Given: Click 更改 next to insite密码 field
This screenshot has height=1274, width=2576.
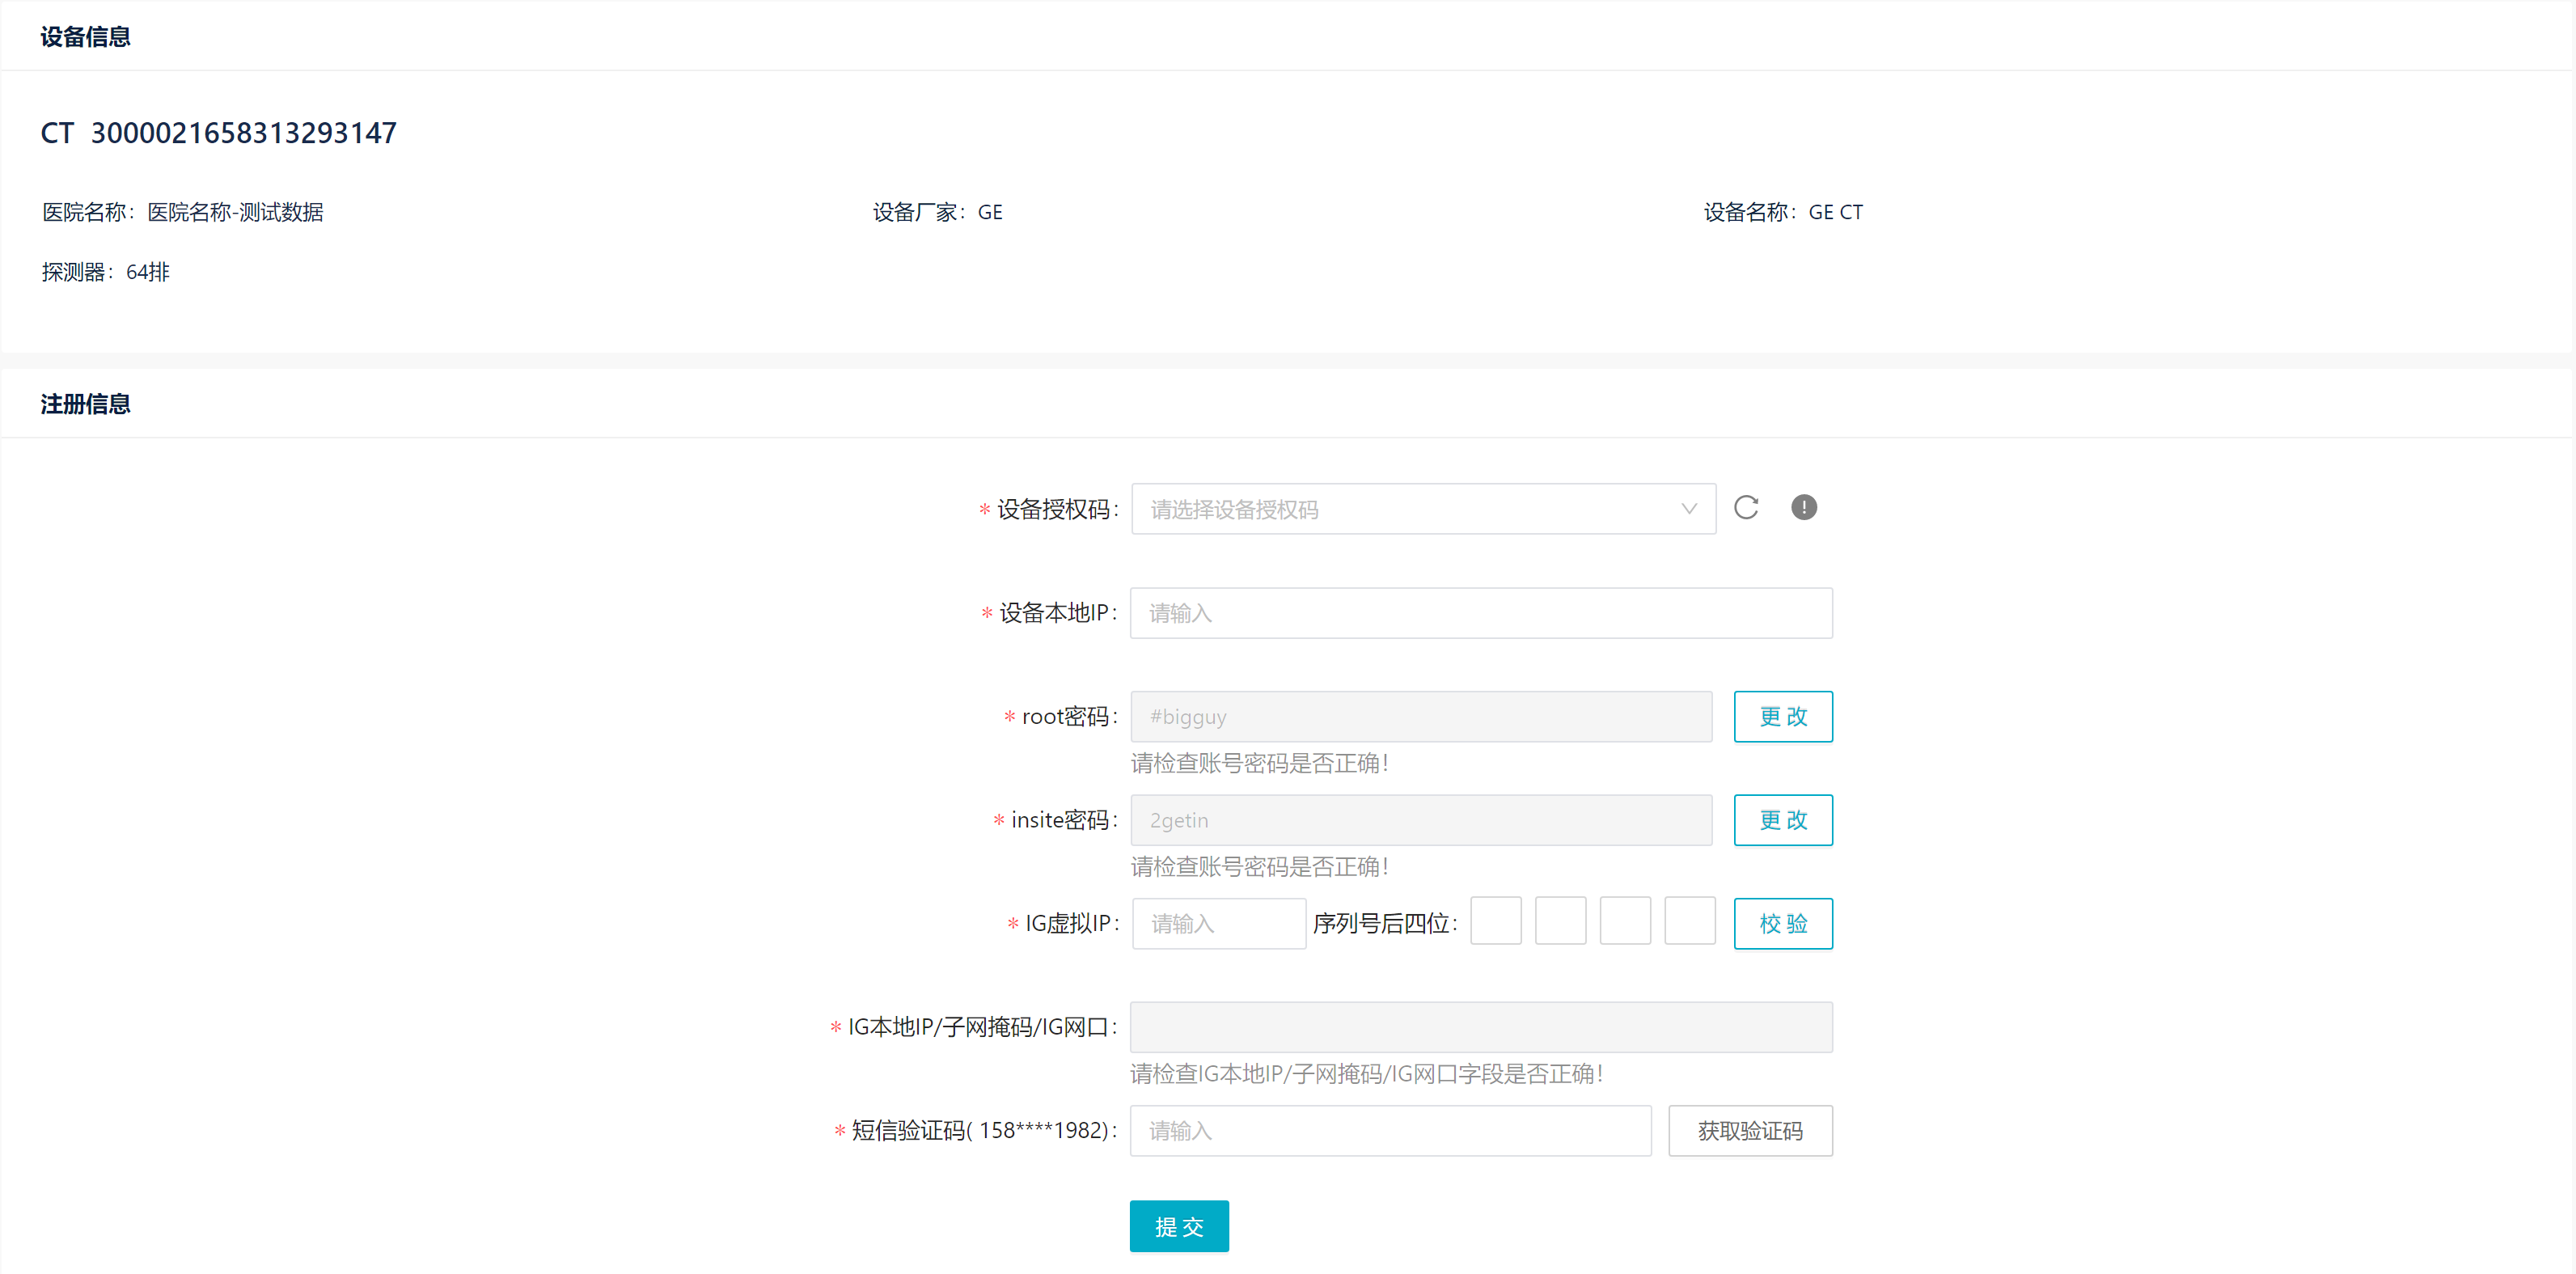Looking at the screenshot, I should click(x=1783, y=819).
